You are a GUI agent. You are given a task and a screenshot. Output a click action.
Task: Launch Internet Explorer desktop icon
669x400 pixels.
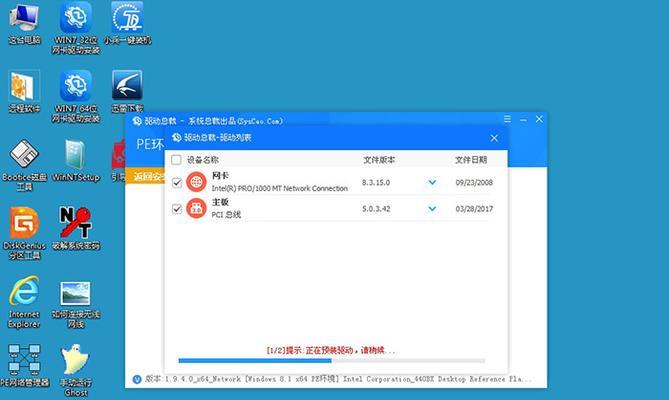pos(24,302)
